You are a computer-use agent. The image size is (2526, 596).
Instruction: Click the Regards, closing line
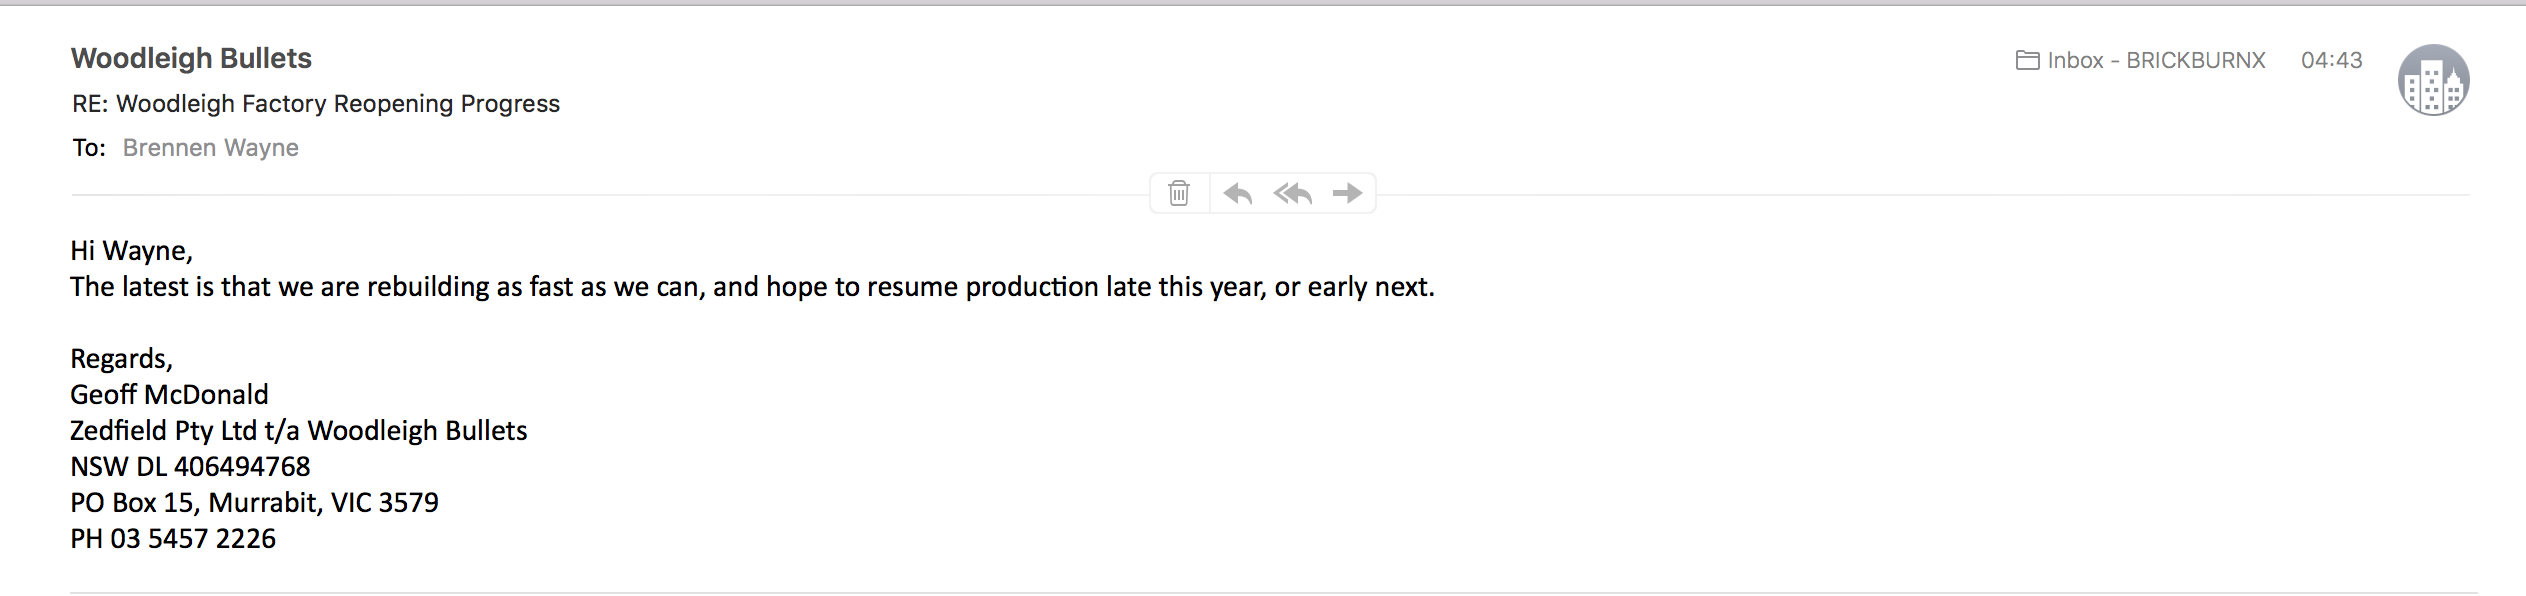(121, 359)
